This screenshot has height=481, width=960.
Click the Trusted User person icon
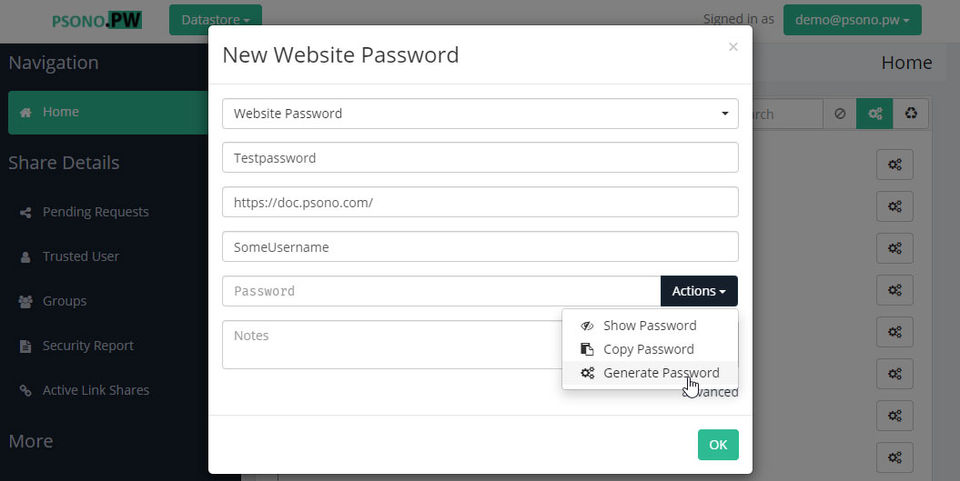pyautogui.click(x=25, y=257)
